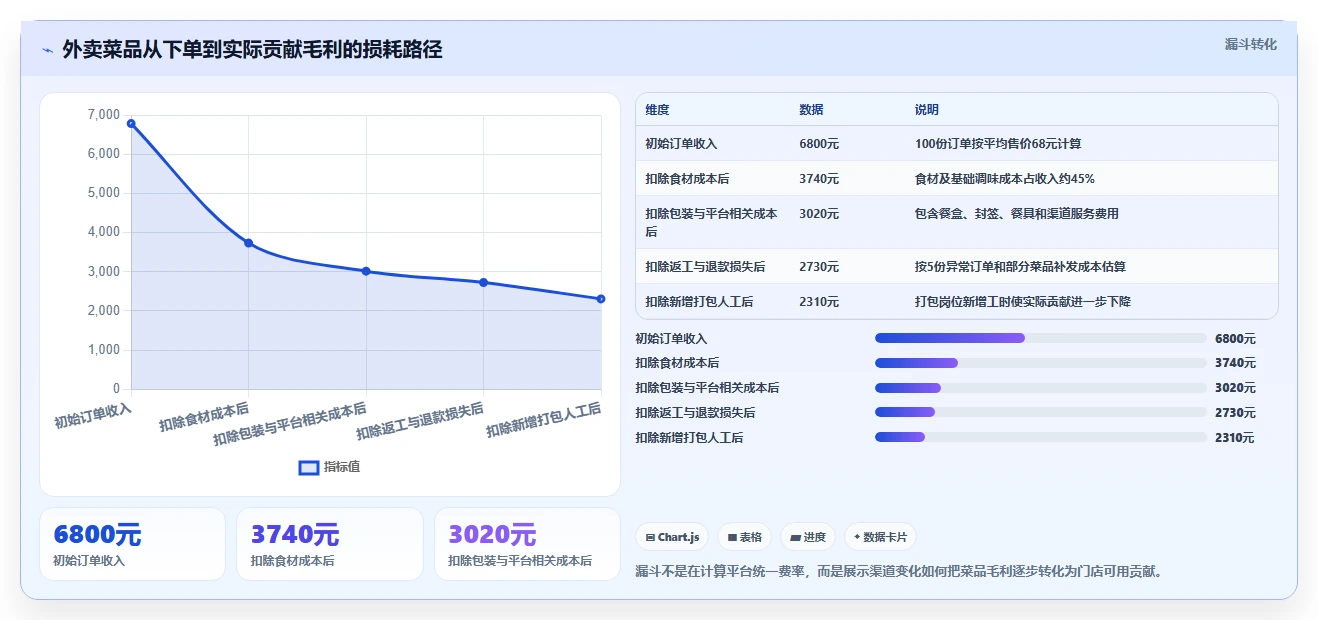Click the chart point for 扣除食材成本后
The image size is (1318, 620).
pyautogui.click(x=249, y=243)
